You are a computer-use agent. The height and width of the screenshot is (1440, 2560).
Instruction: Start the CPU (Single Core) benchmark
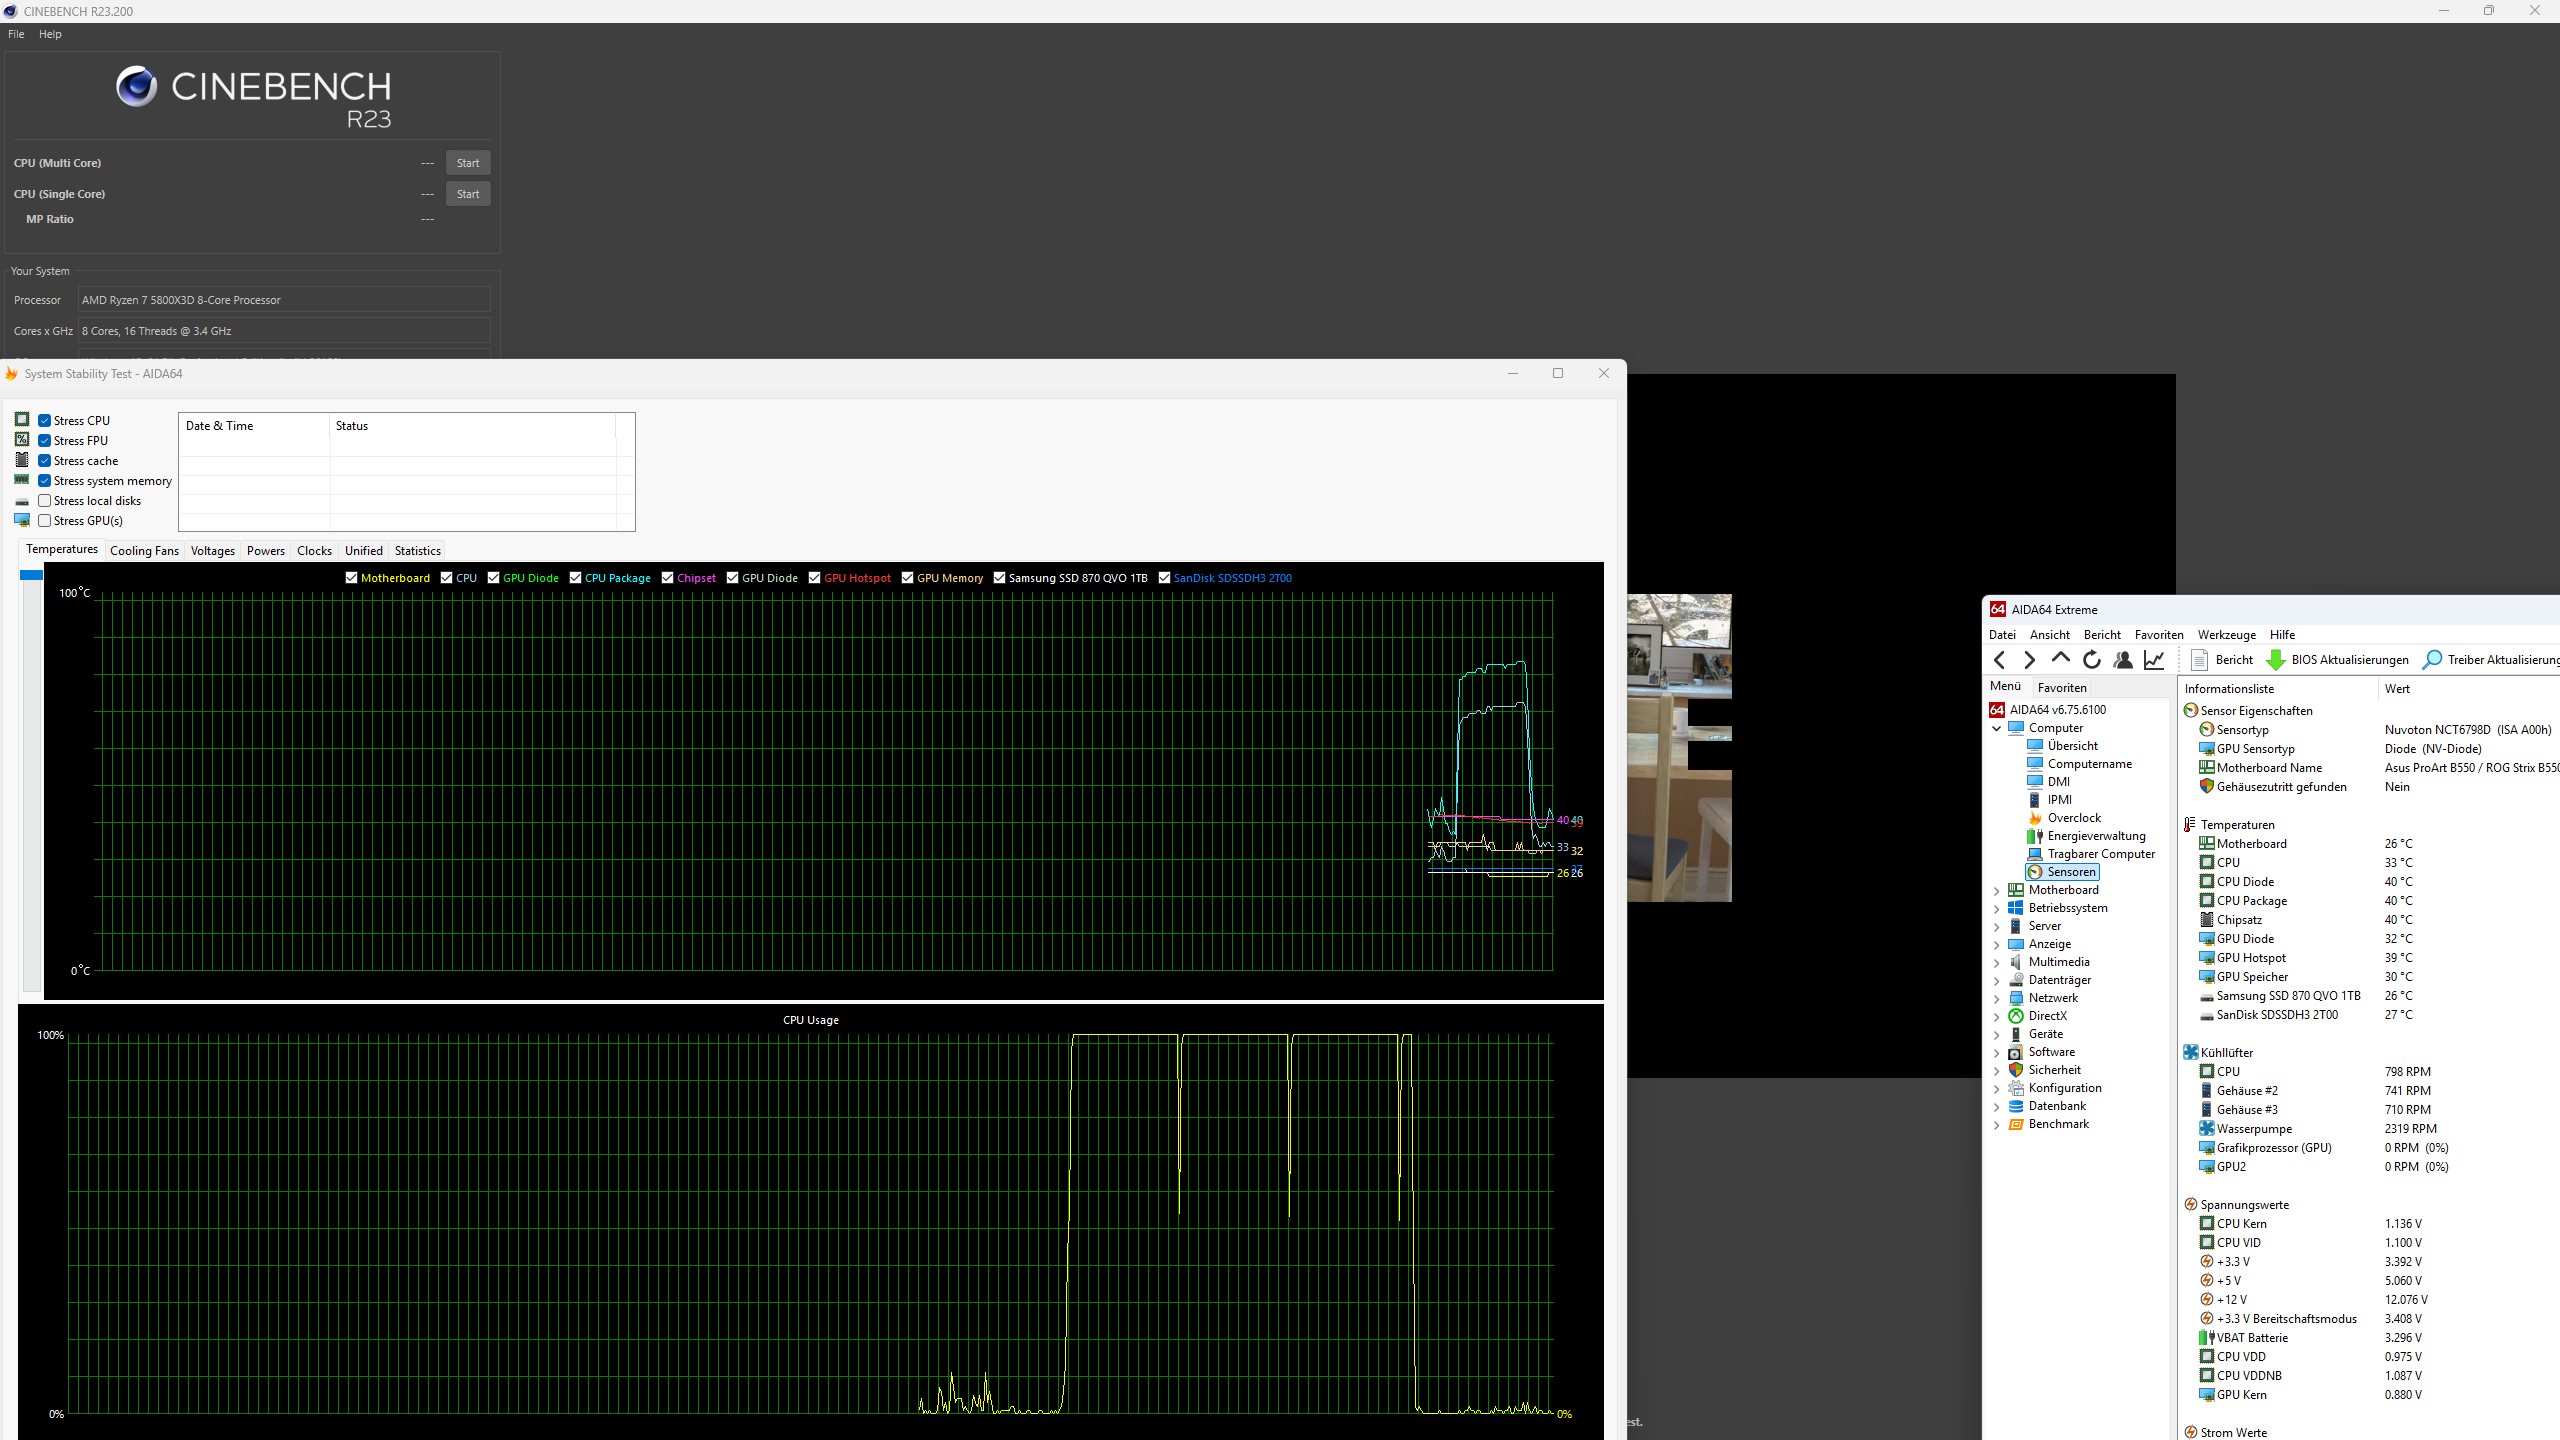point(468,194)
